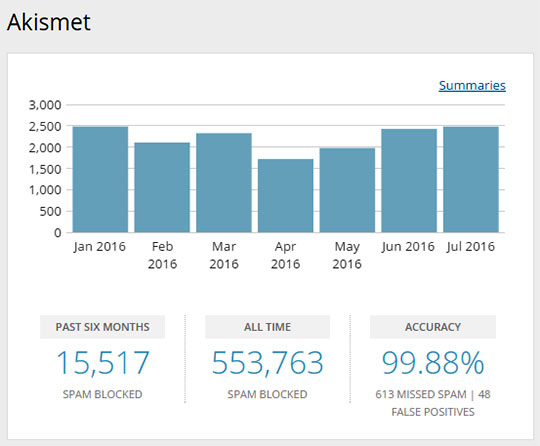540x446 pixels.
Task: Click the Jul 2016 axis label
Action: click(x=471, y=247)
